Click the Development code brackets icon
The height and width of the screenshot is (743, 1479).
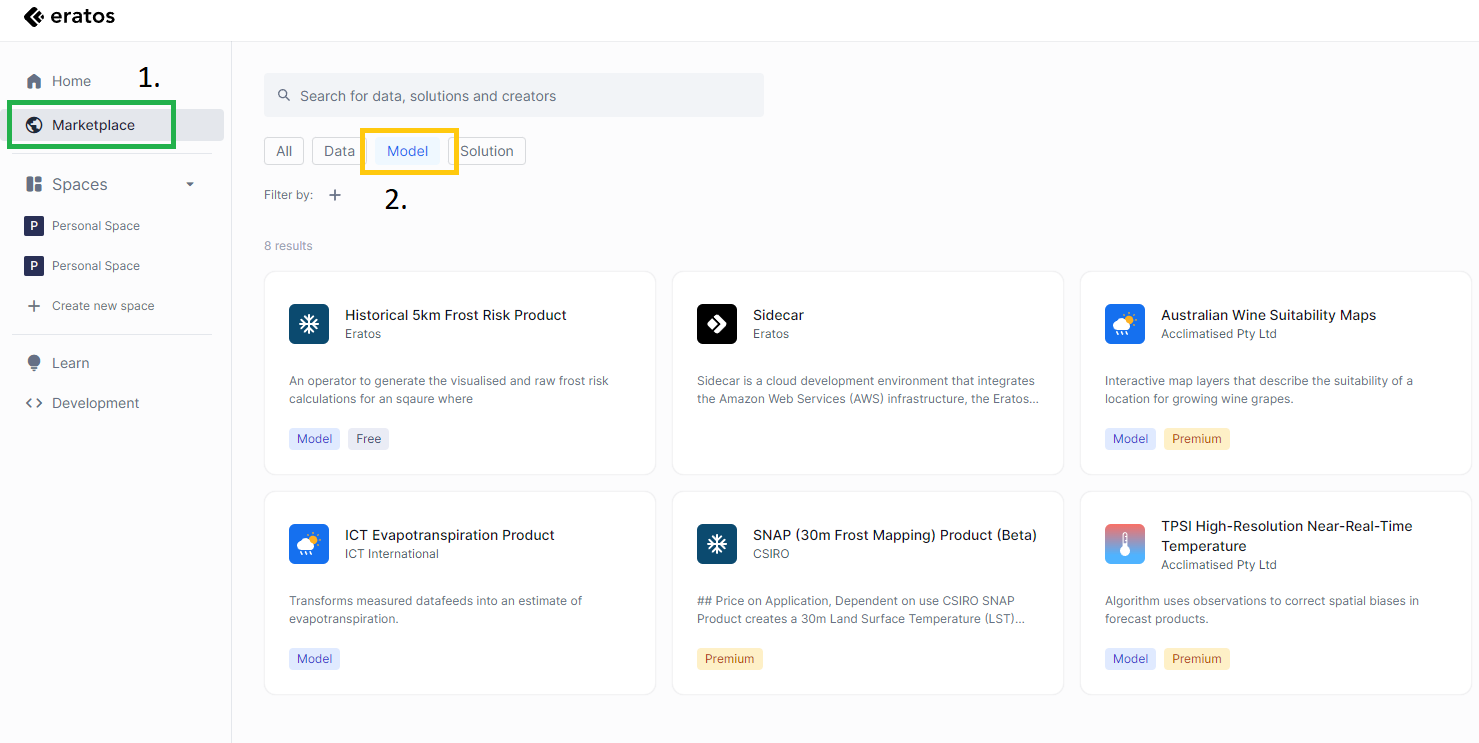tap(34, 403)
